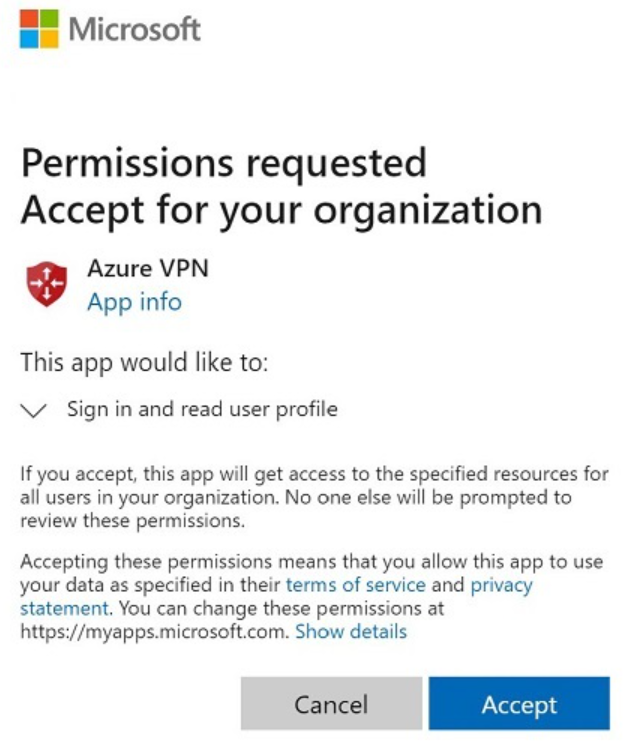
Task: Click the 'No one else will be prompted' sentence
Action: coord(440,497)
